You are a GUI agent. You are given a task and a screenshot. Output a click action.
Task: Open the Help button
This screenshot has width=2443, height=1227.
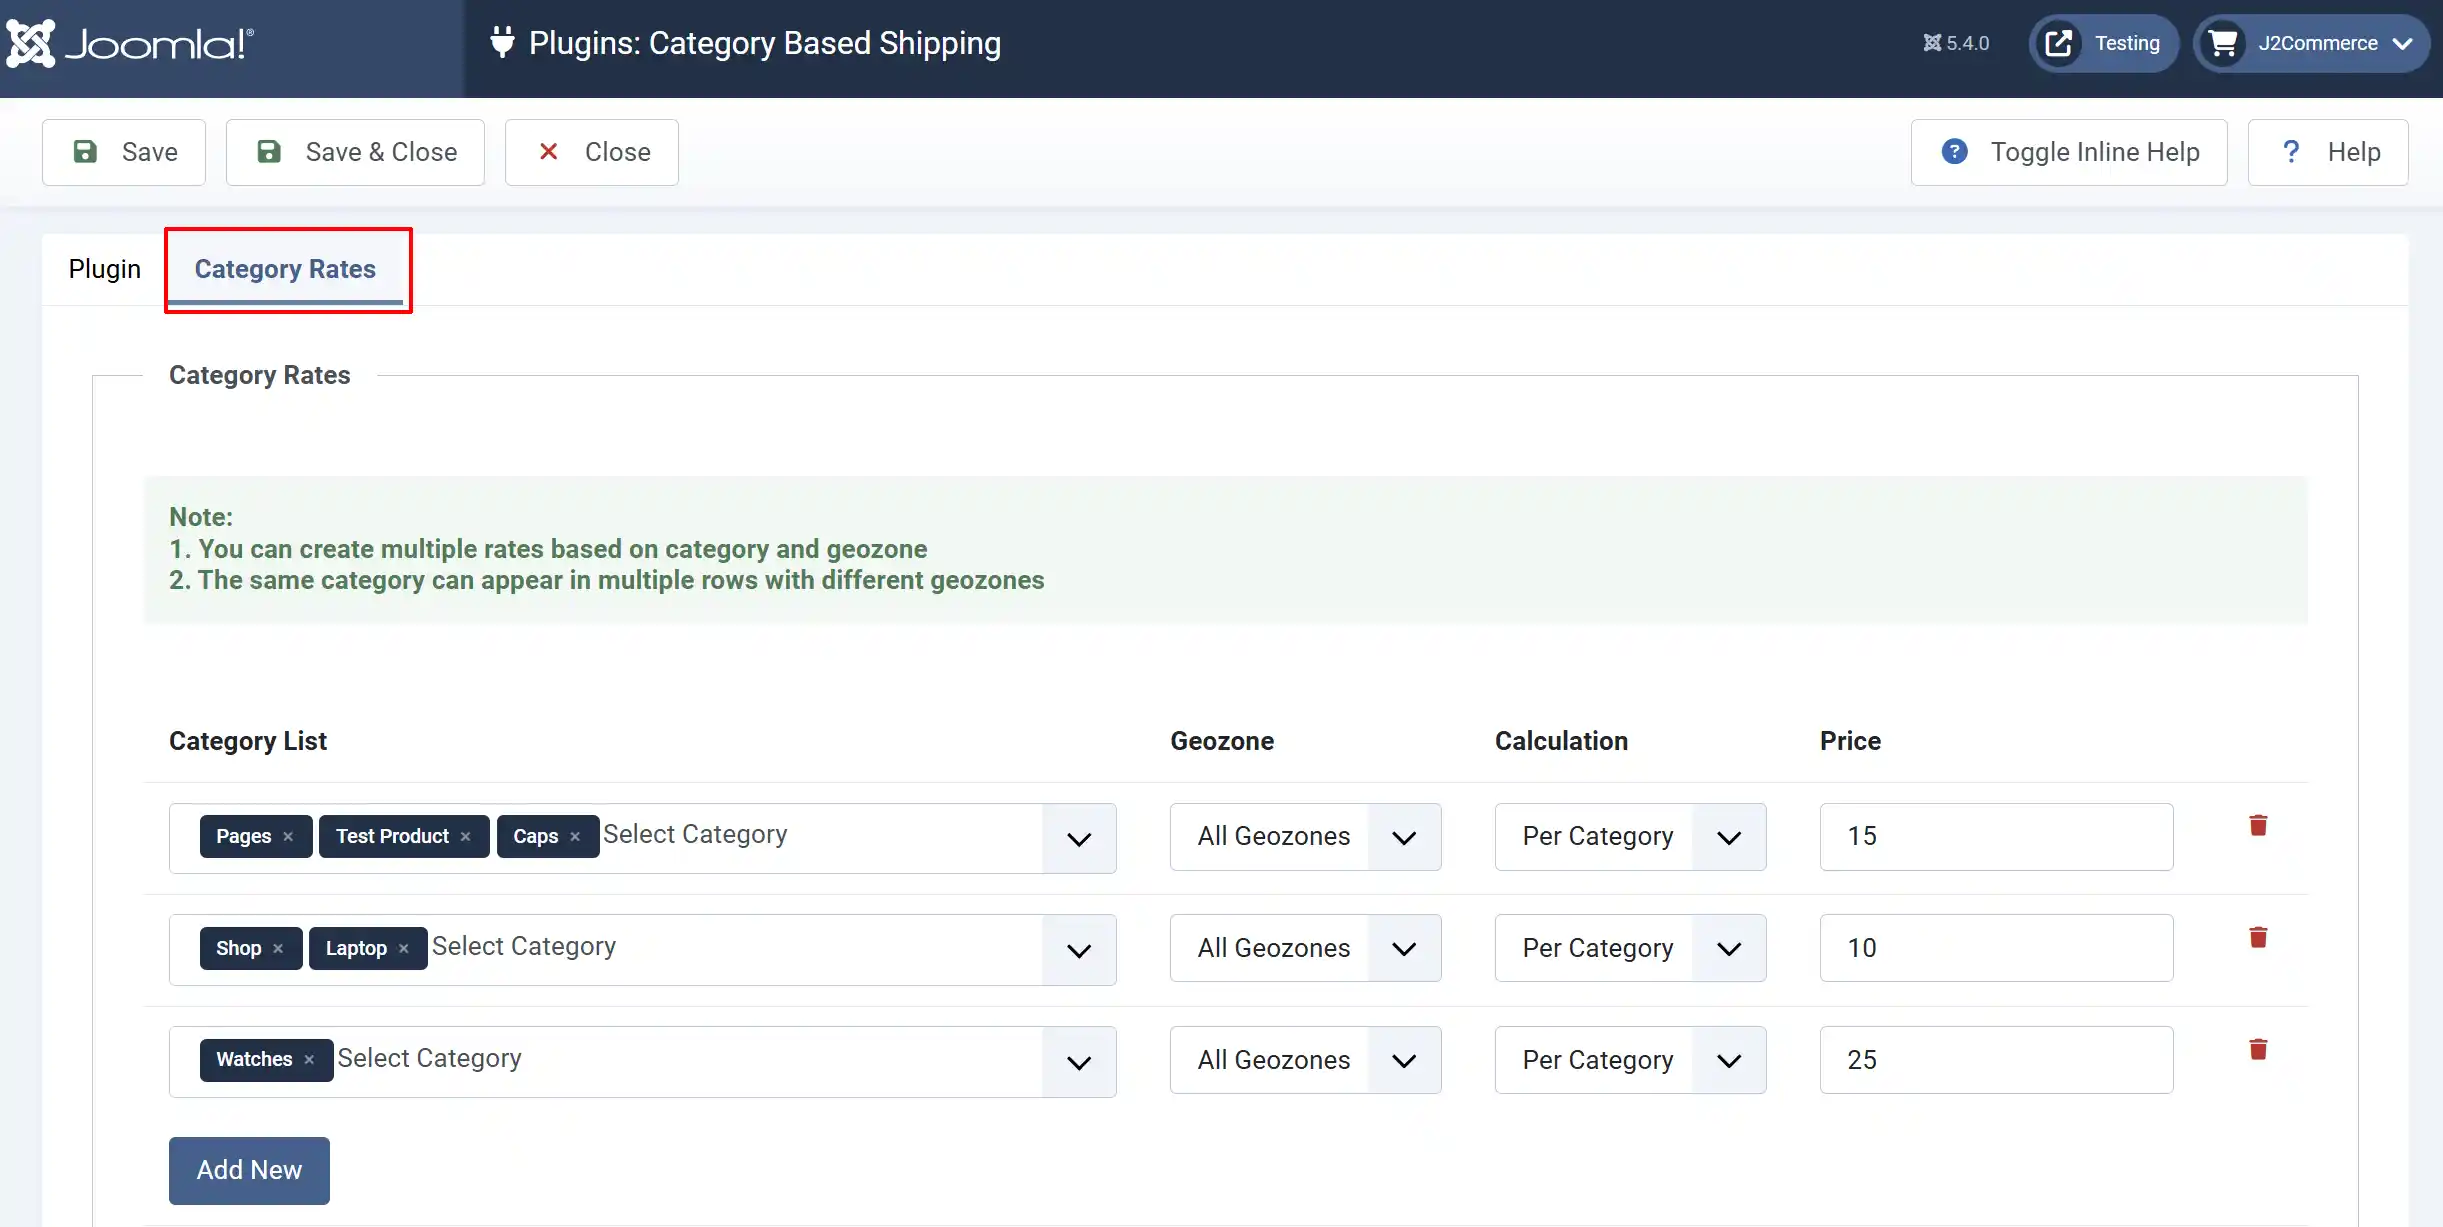click(2328, 152)
